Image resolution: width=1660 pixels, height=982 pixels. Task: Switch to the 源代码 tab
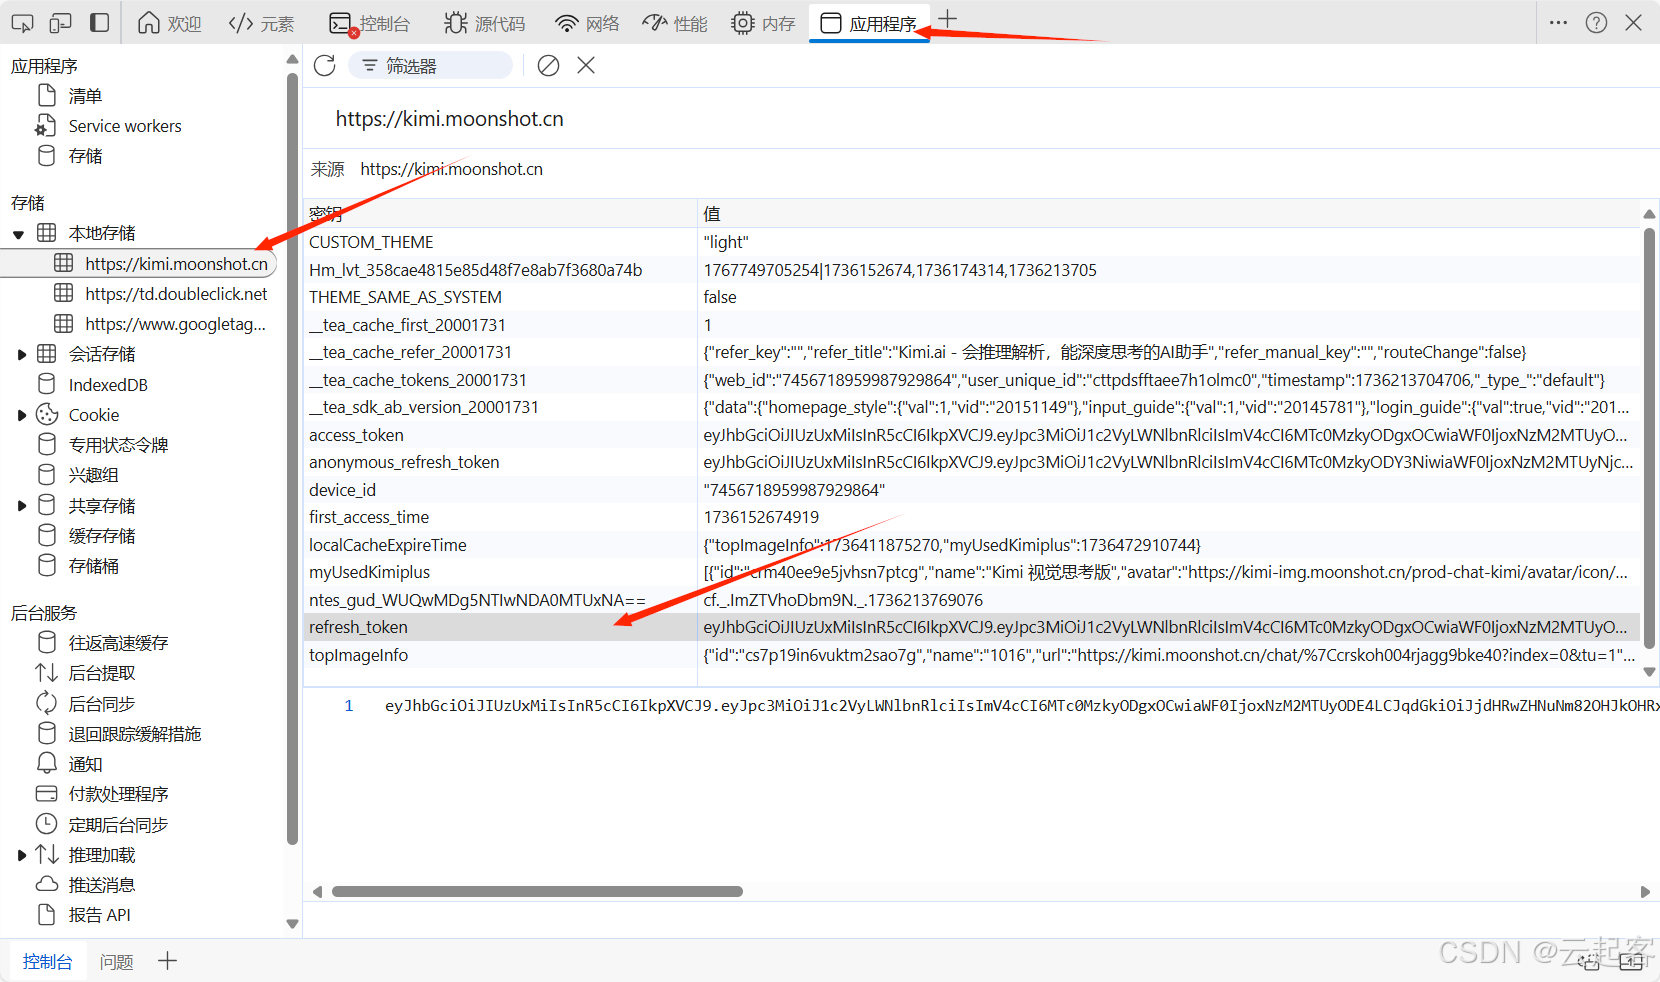(485, 23)
